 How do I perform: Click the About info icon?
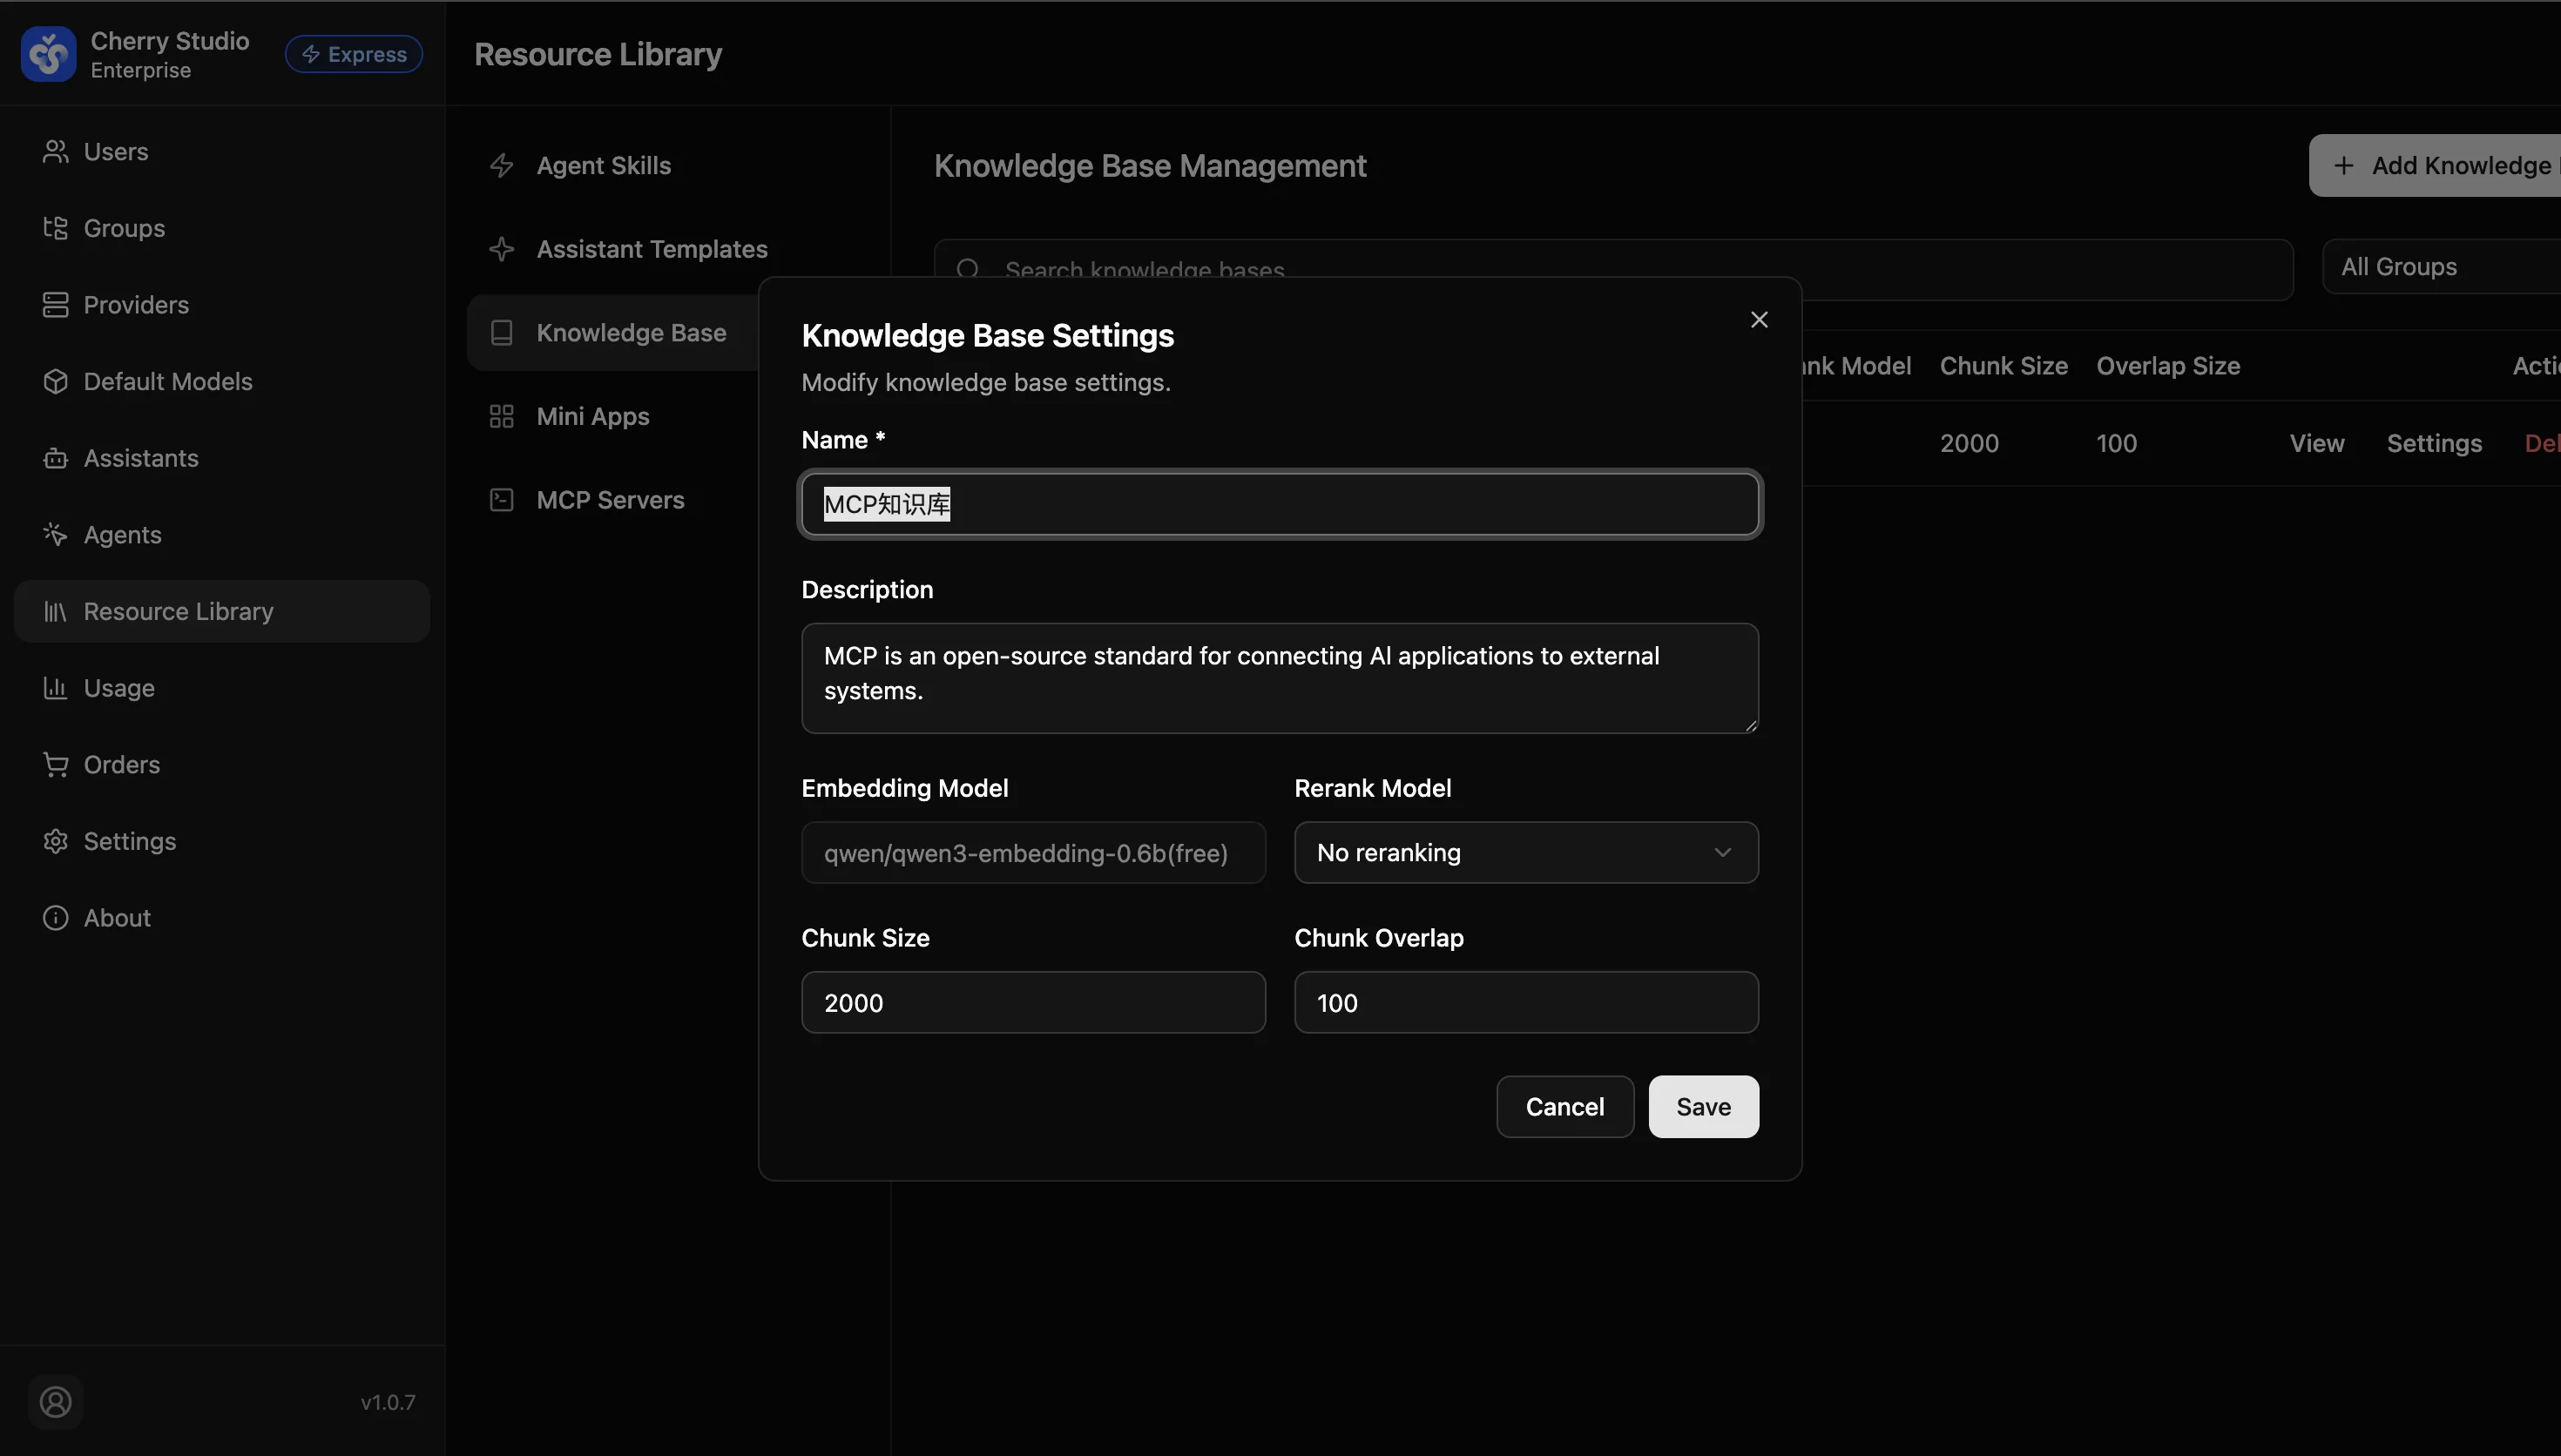pyautogui.click(x=55, y=918)
